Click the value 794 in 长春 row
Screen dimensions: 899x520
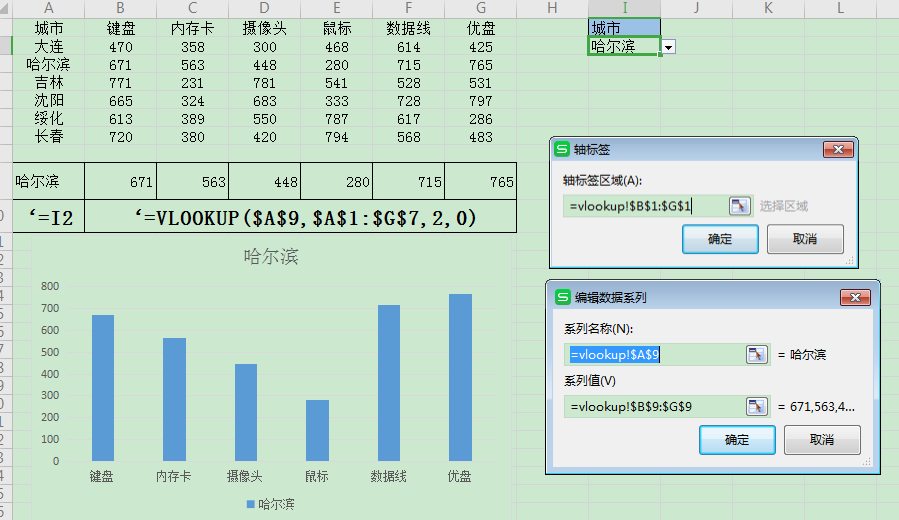pyautogui.click(x=337, y=137)
